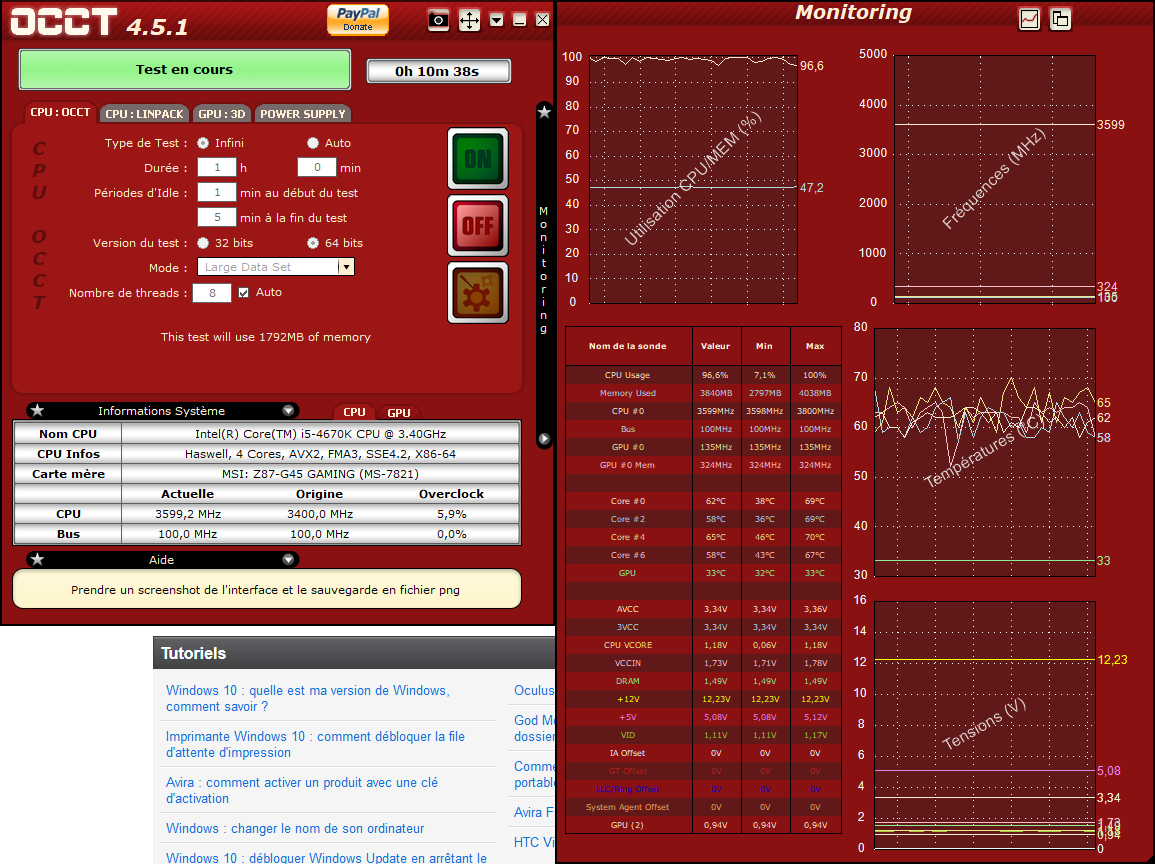Click the graph icon in the Monitoring header

1029,19
